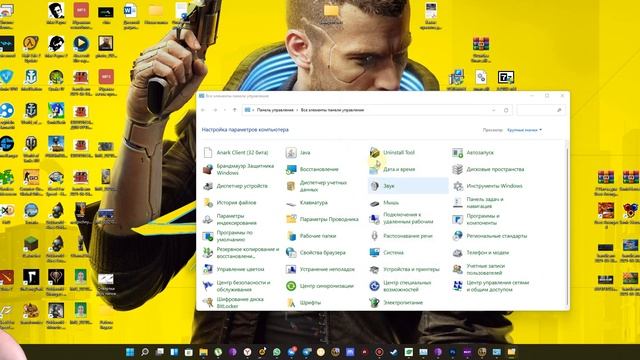
Task: Open Восстановление item
Action: 312,169
